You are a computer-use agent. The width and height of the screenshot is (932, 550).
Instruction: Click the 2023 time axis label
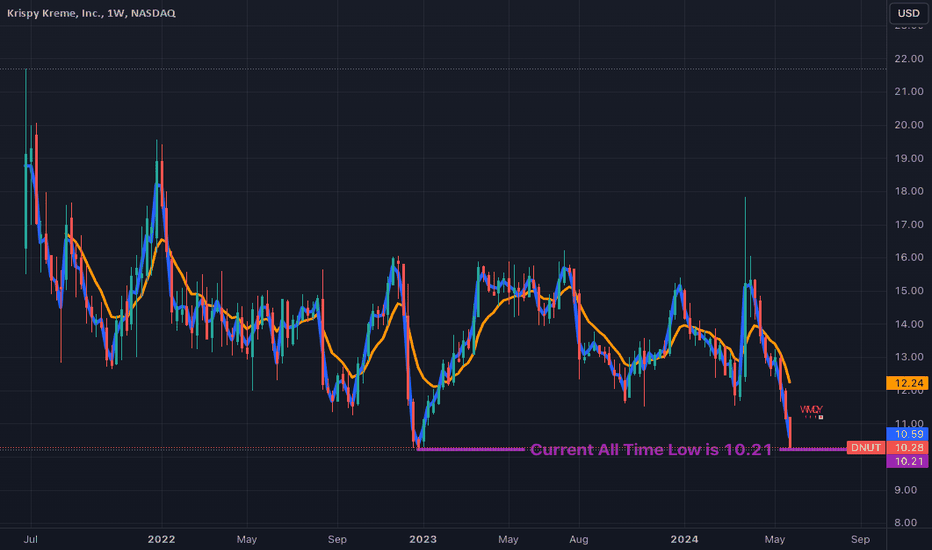(x=423, y=539)
